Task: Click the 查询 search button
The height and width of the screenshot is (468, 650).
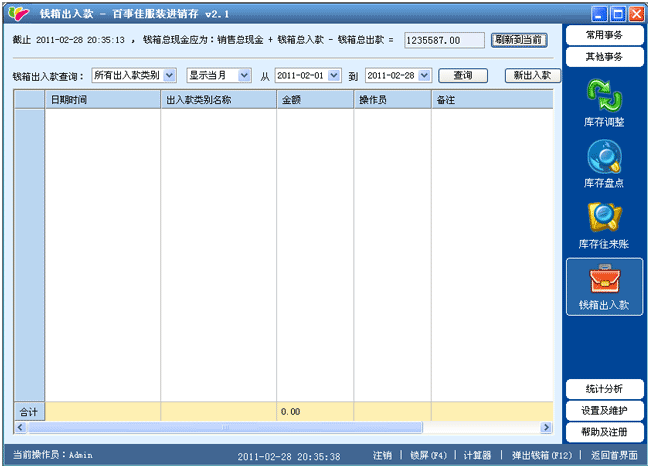Action: 462,75
